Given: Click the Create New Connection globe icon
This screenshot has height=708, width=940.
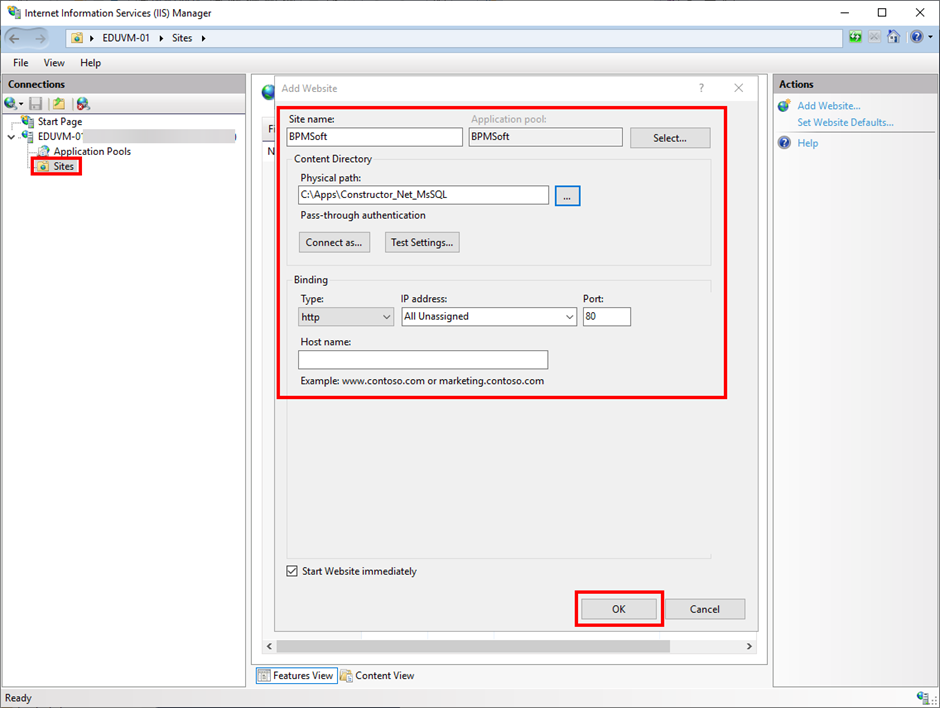Looking at the screenshot, I should [x=10, y=104].
